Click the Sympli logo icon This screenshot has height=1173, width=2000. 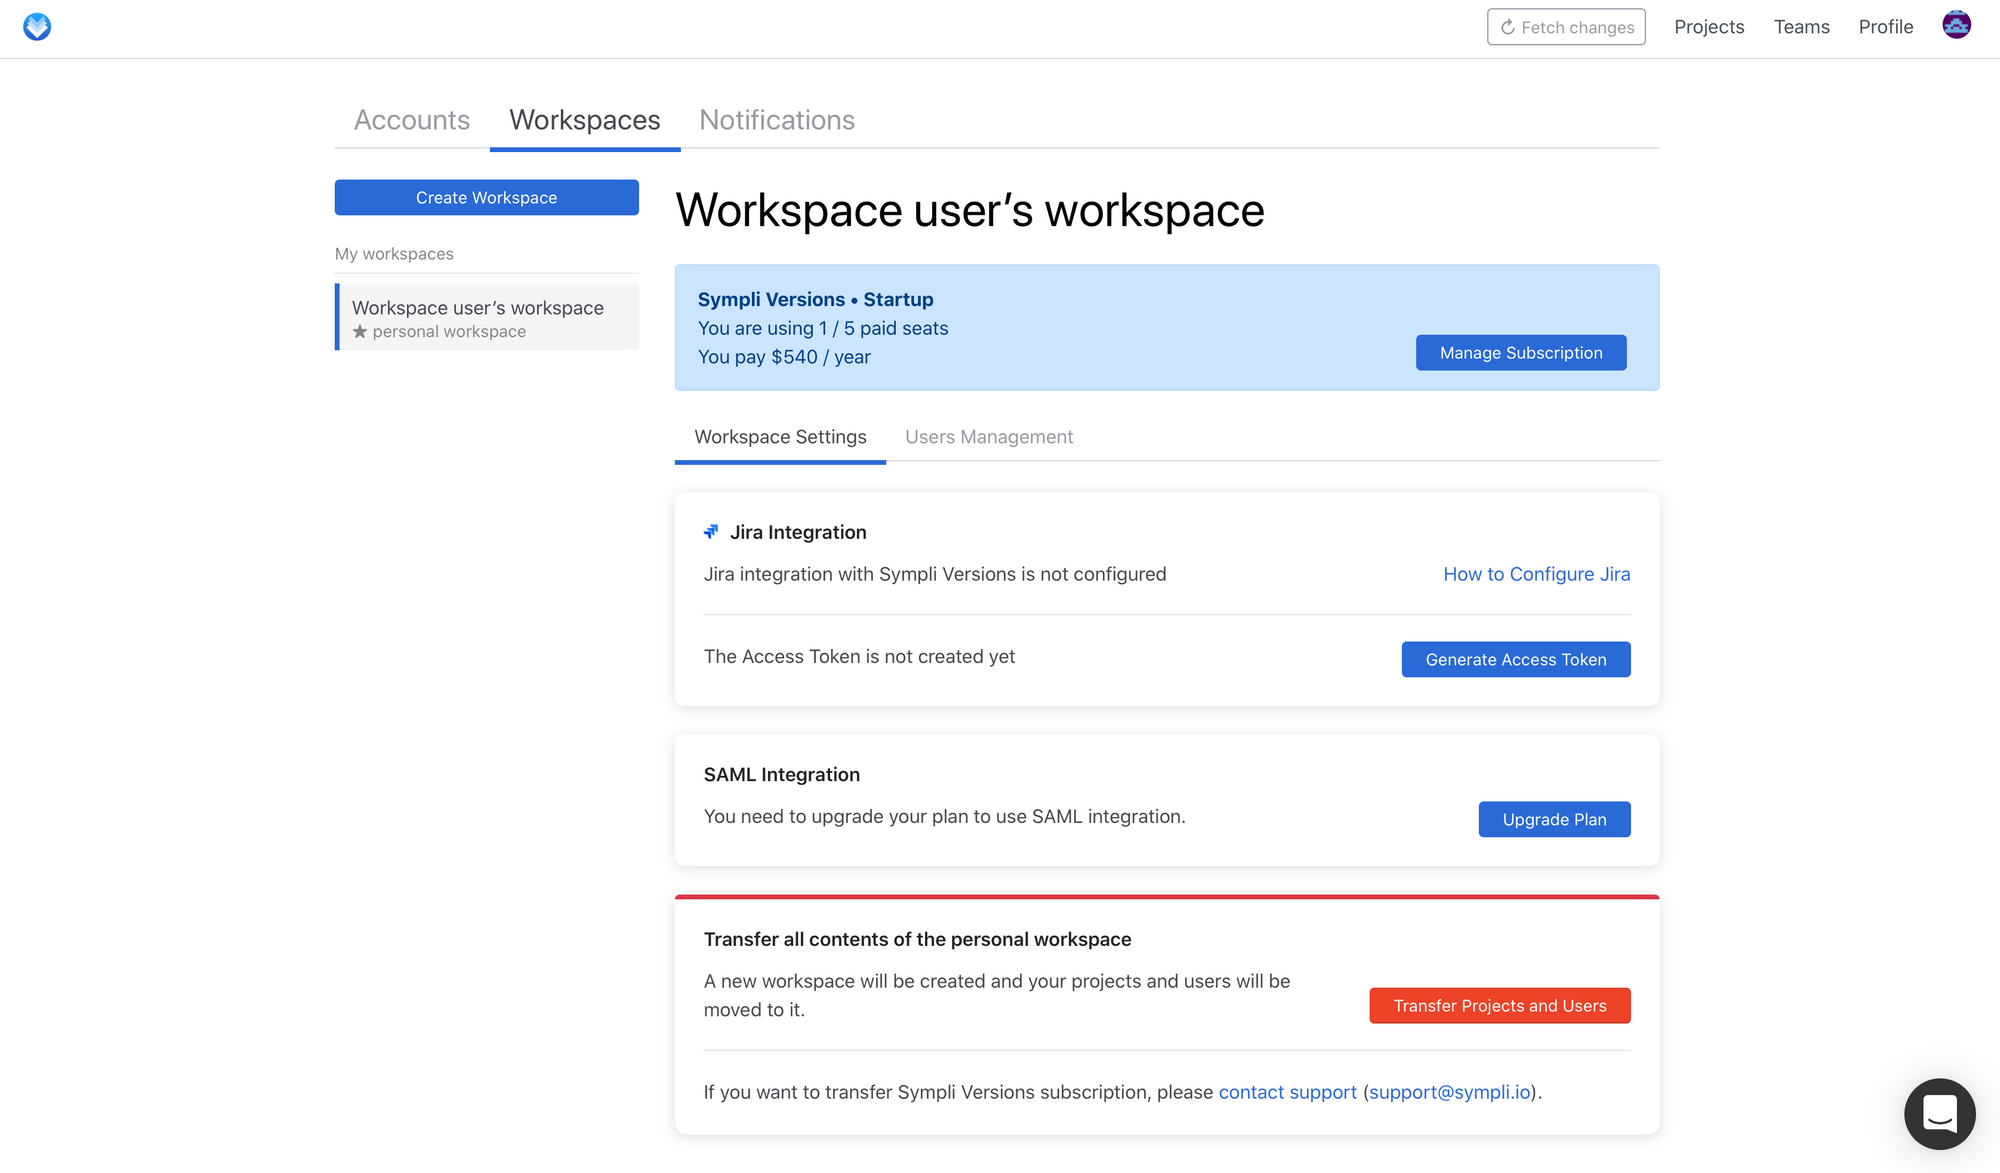point(37,26)
